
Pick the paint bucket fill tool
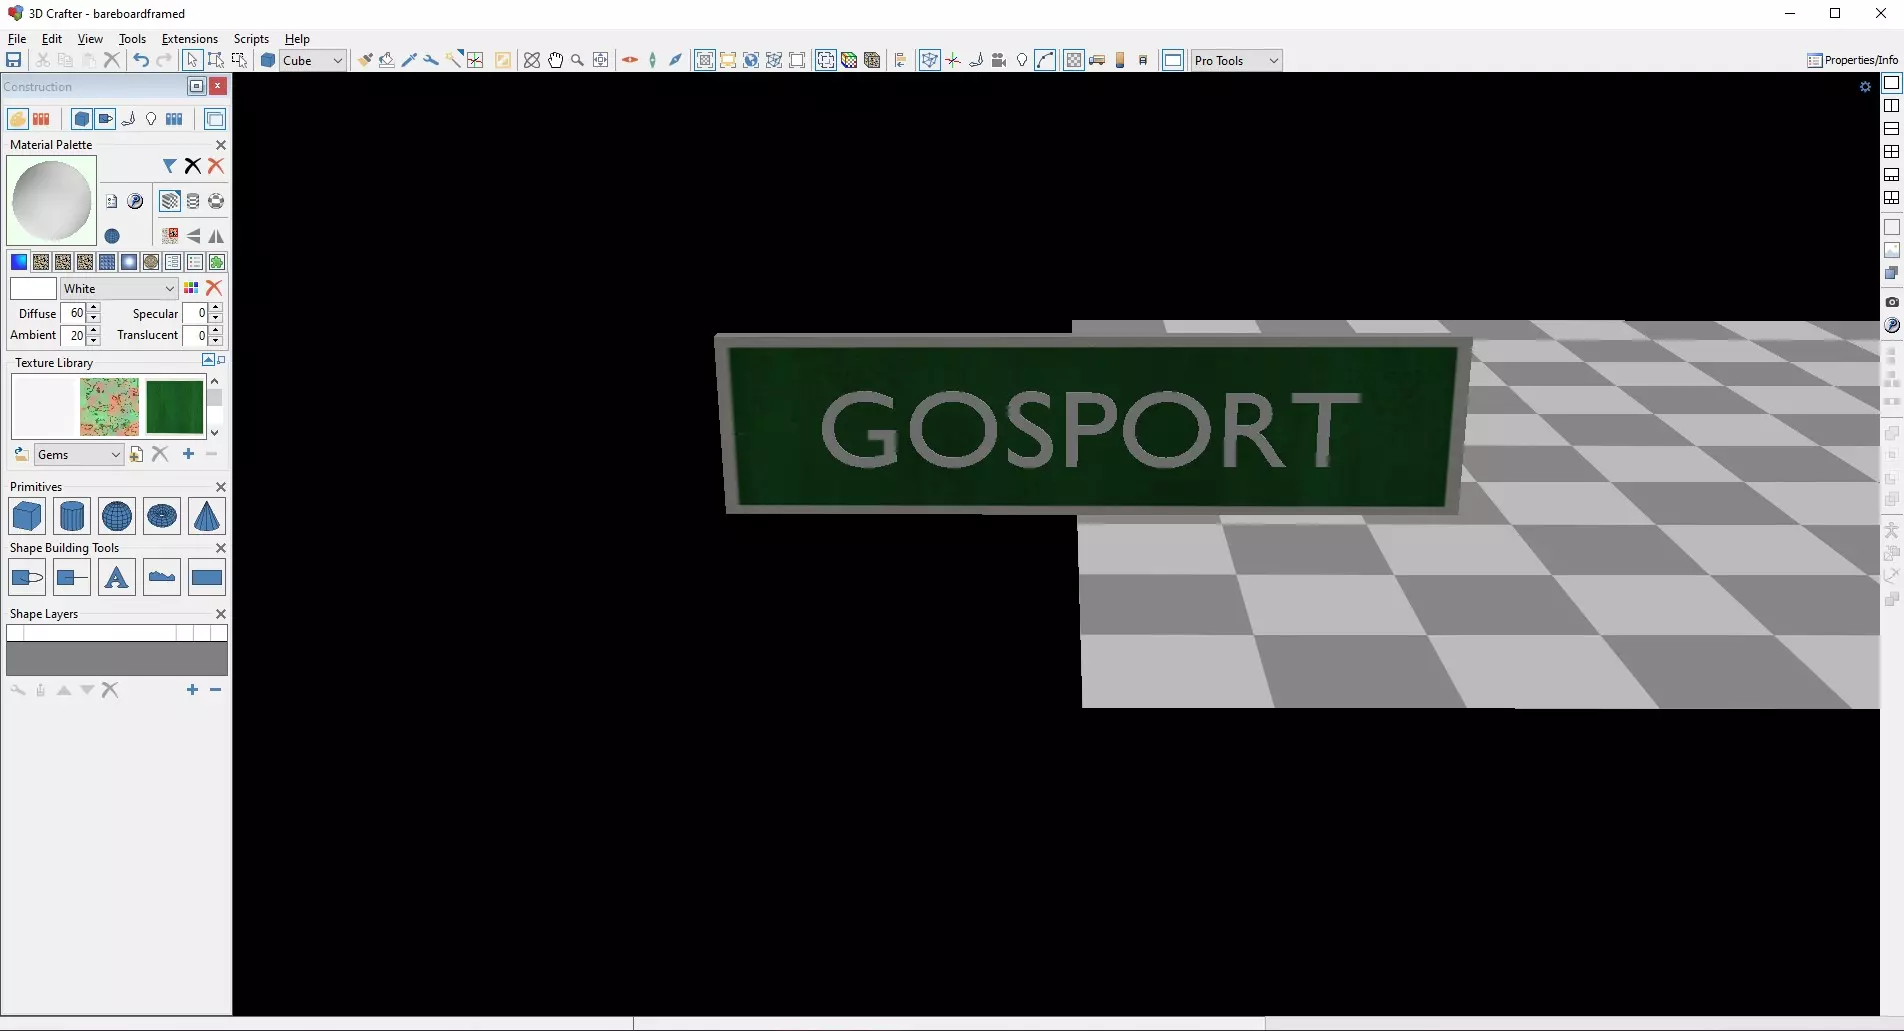[386, 60]
